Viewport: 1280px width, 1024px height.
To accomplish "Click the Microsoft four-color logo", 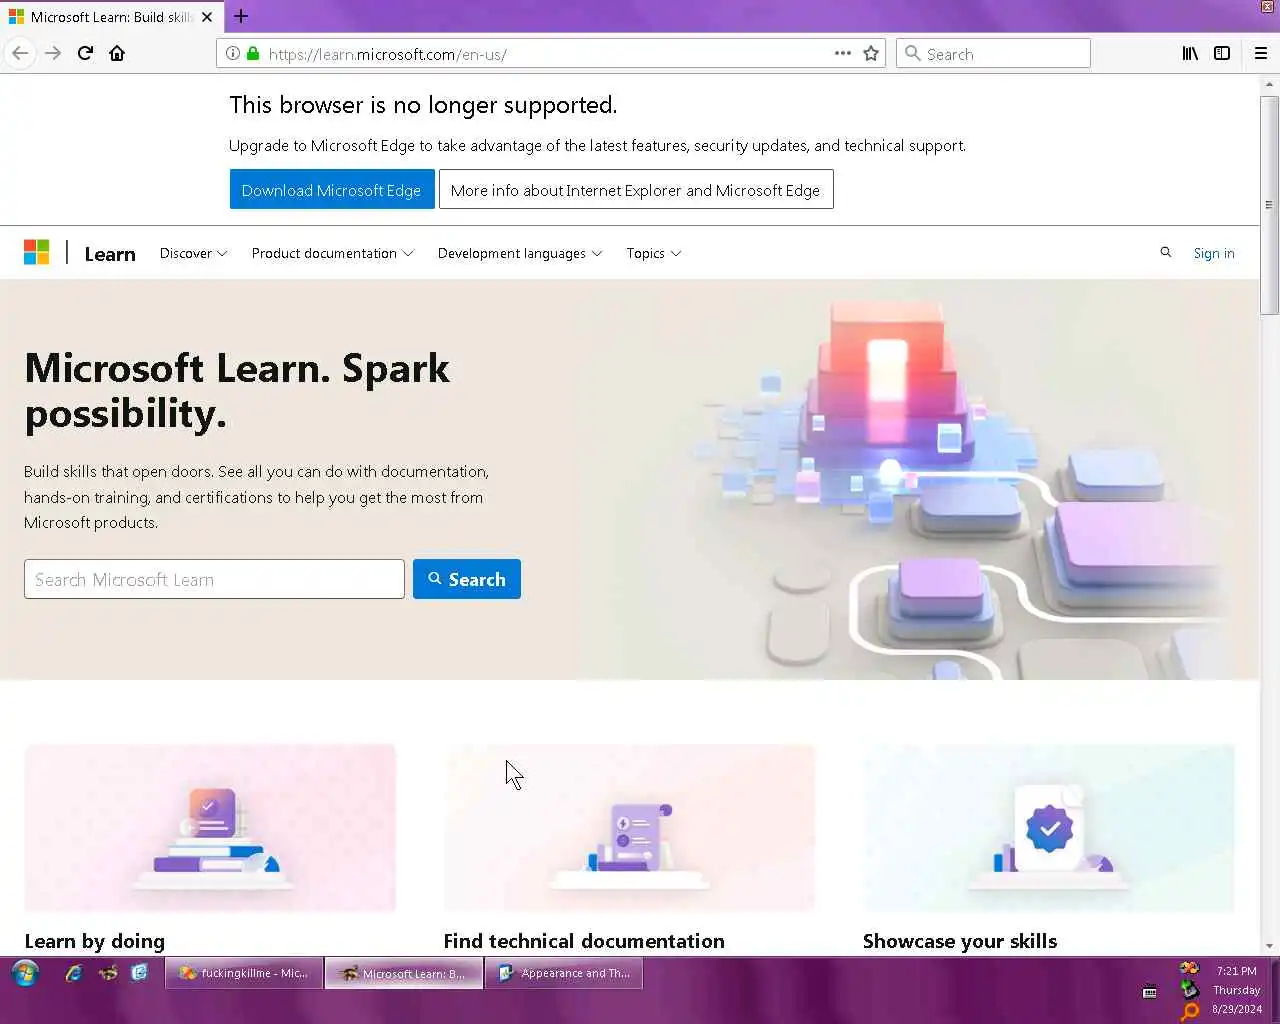I will [x=37, y=252].
